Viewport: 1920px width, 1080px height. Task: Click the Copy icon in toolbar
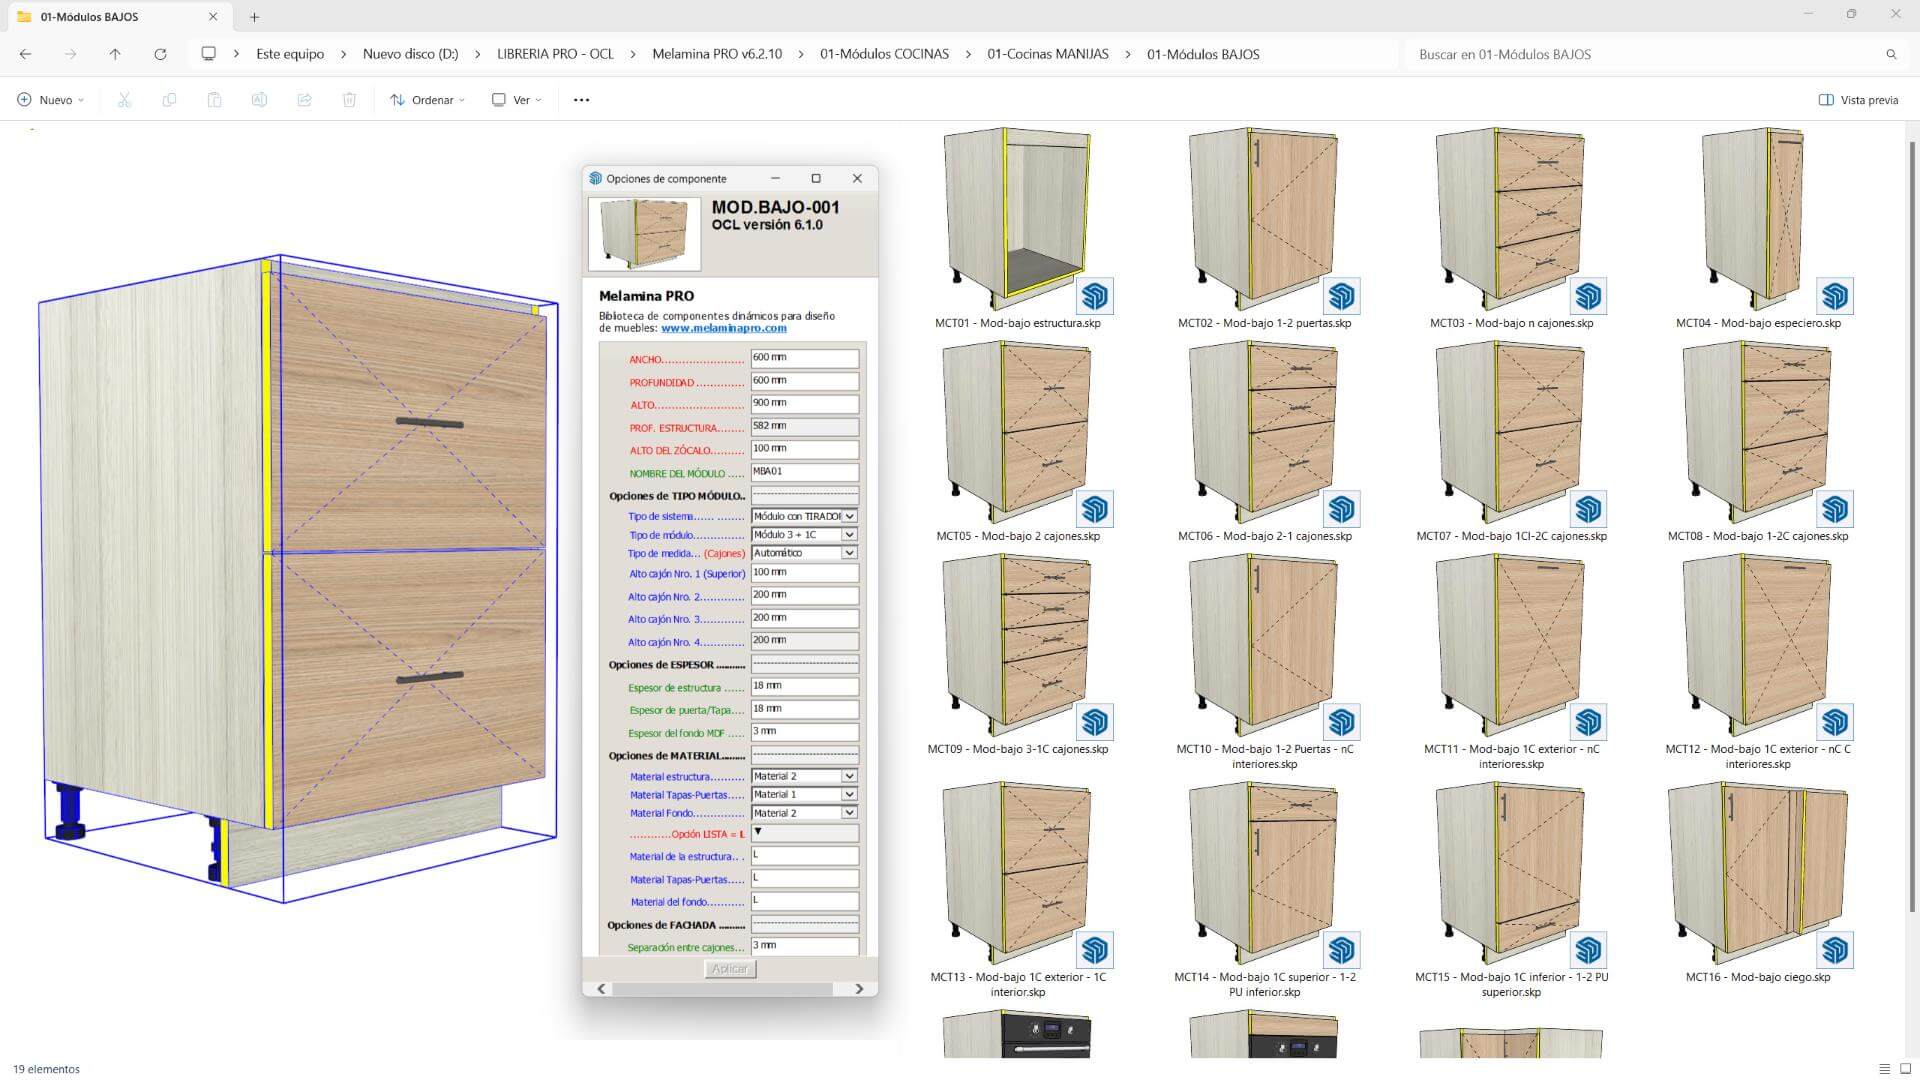pyautogui.click(x=169, y=100)
